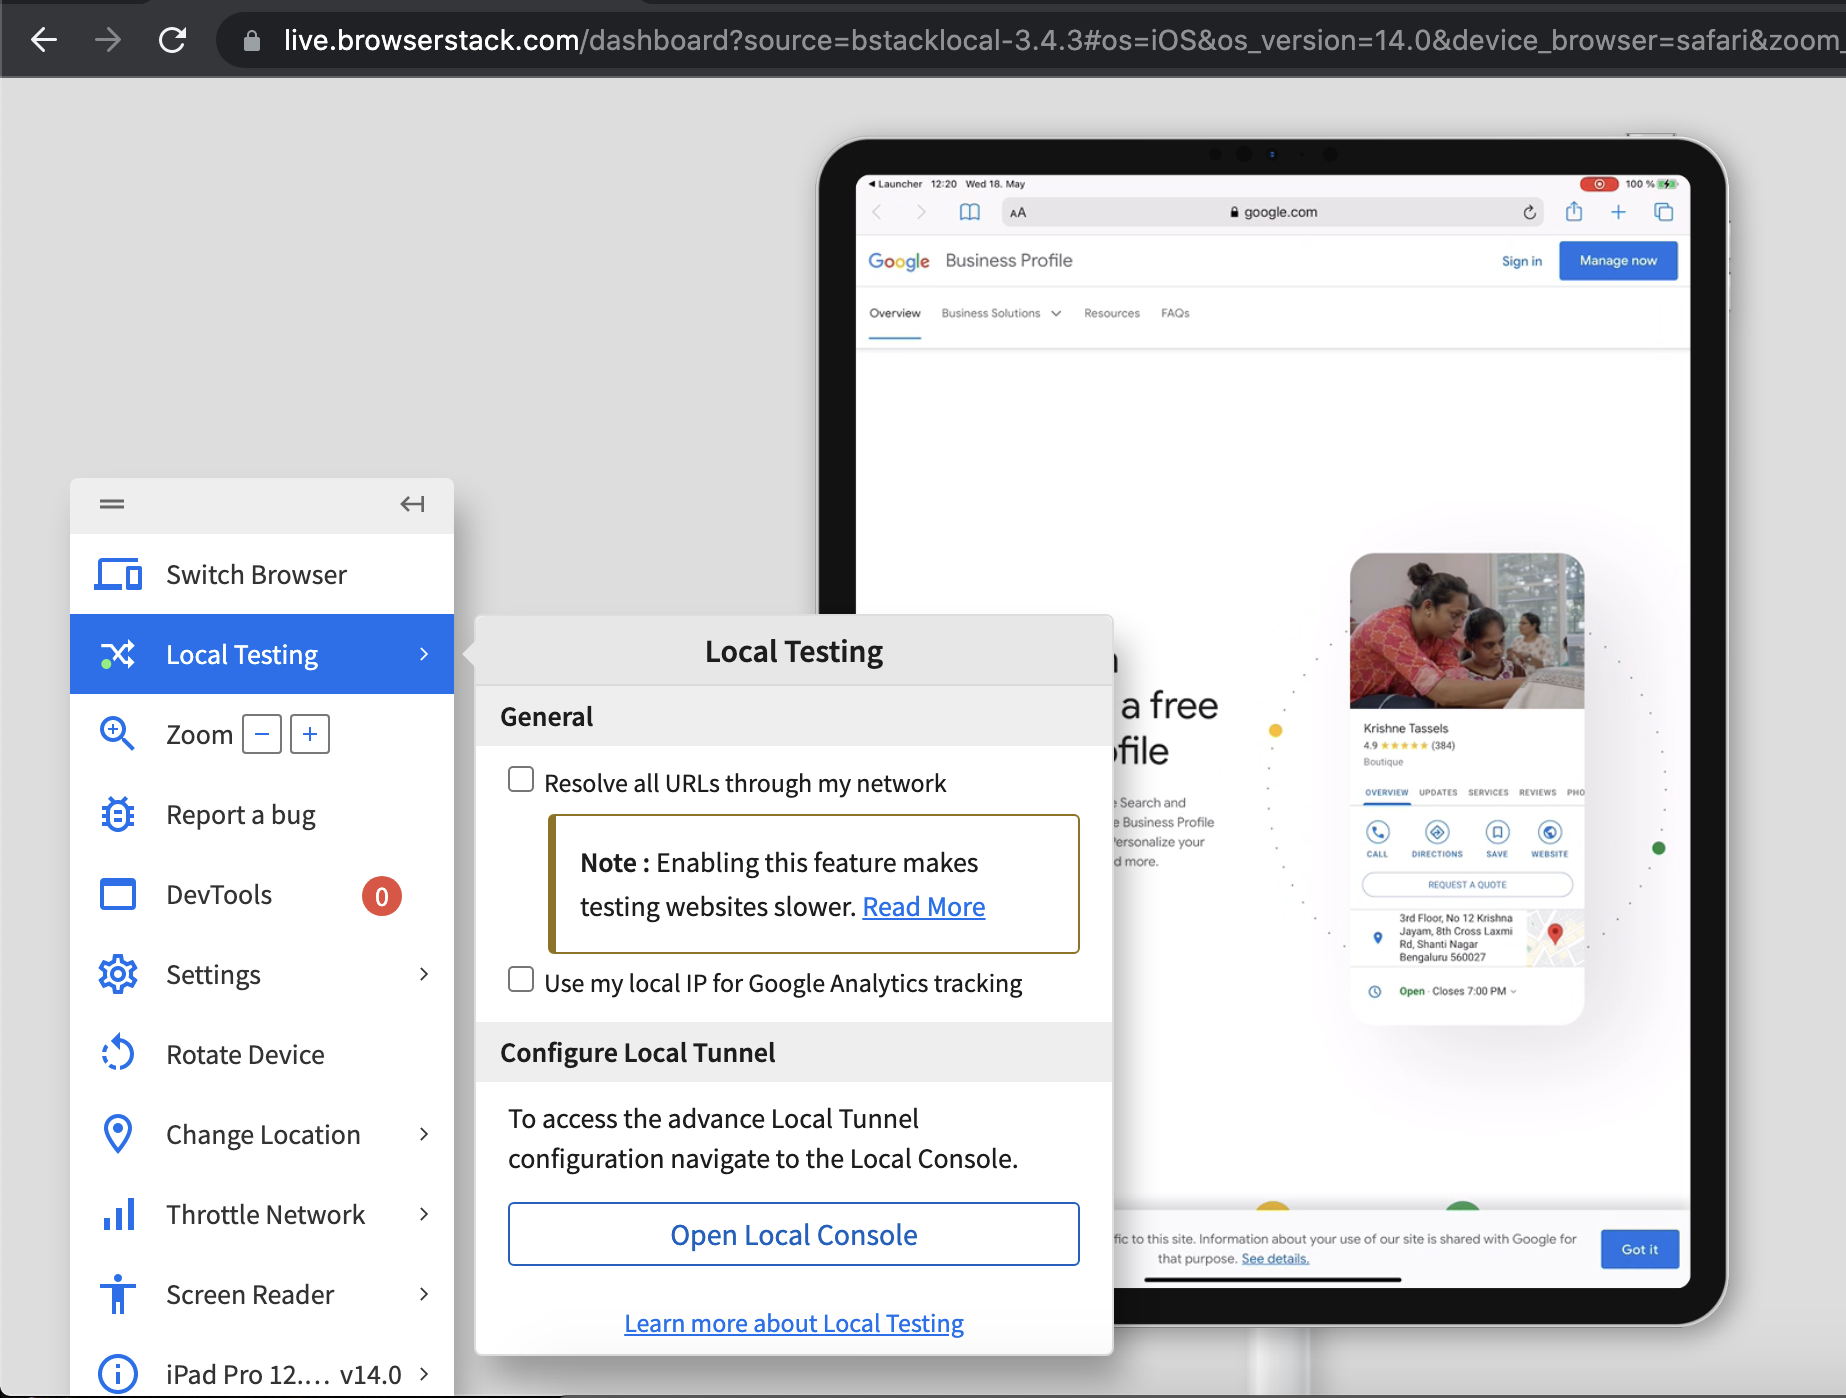The width and height of the screenshot is (1846, 1398).
Task: Select the Overview tab
Action: pos(894,313)
